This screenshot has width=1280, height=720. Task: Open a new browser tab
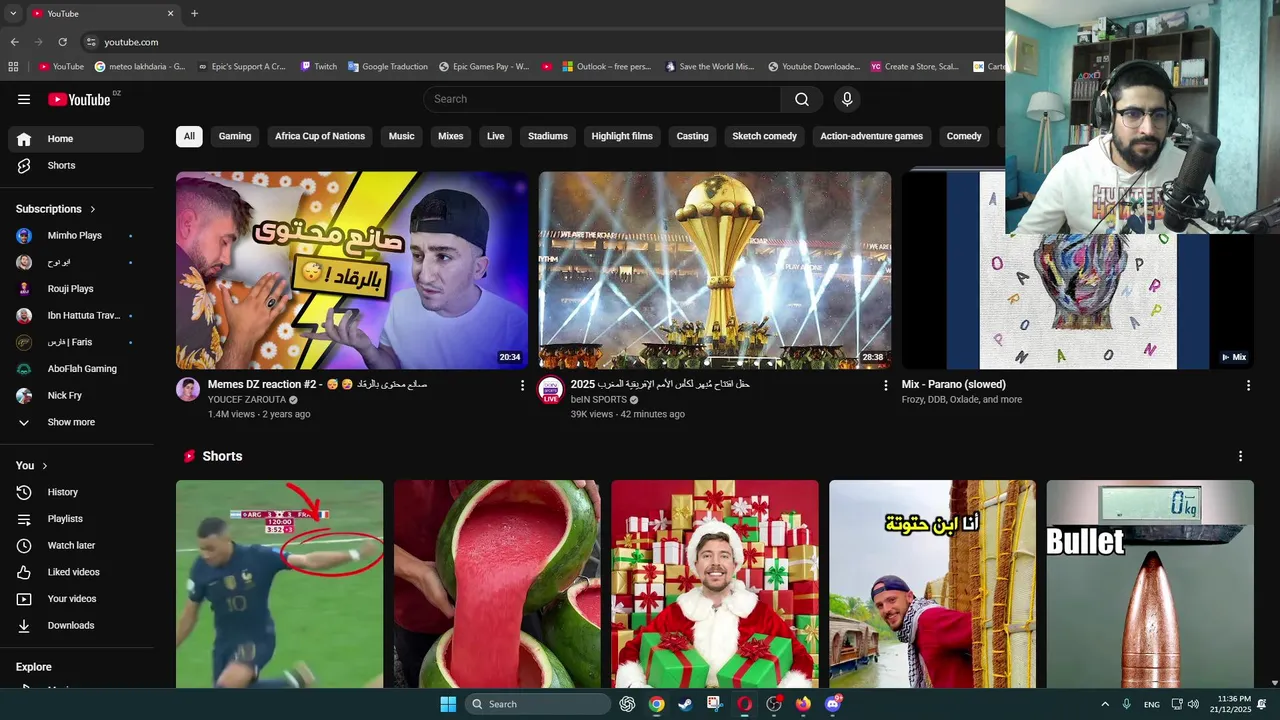pyautogui.click(x=194, y=14)
